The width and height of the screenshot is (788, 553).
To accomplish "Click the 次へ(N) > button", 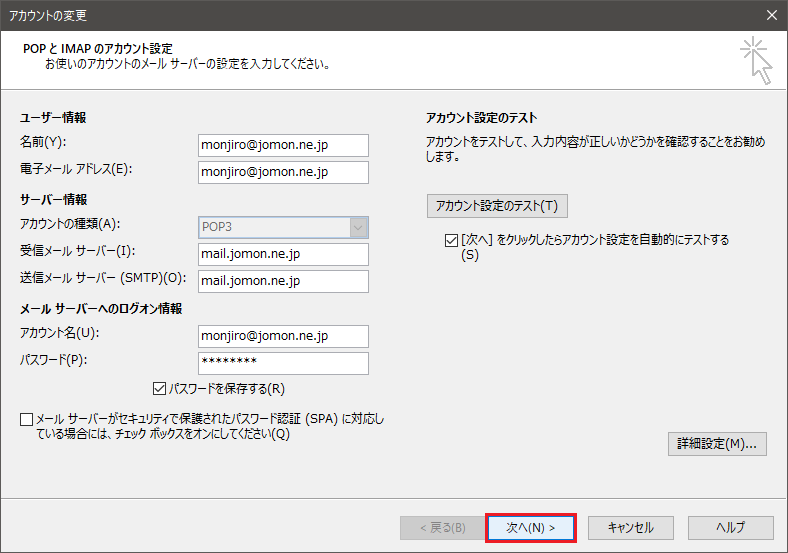I will (530, 527).
